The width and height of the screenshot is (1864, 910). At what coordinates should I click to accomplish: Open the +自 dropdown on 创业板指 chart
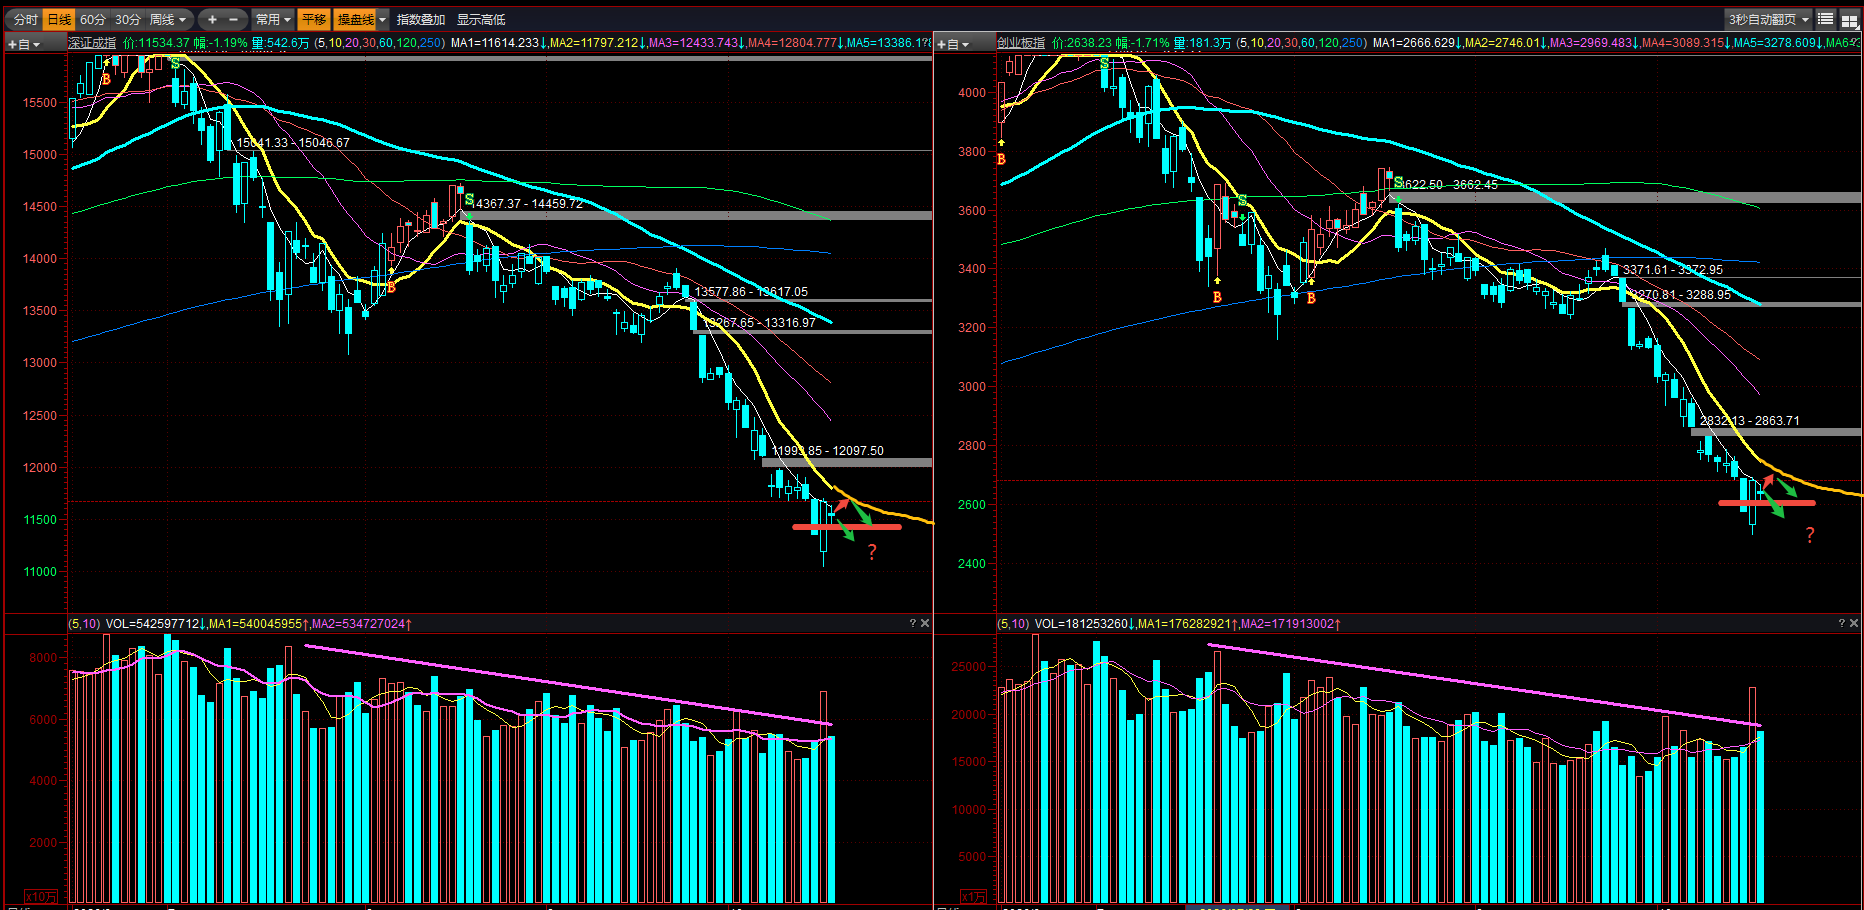[x=953, y=44]
